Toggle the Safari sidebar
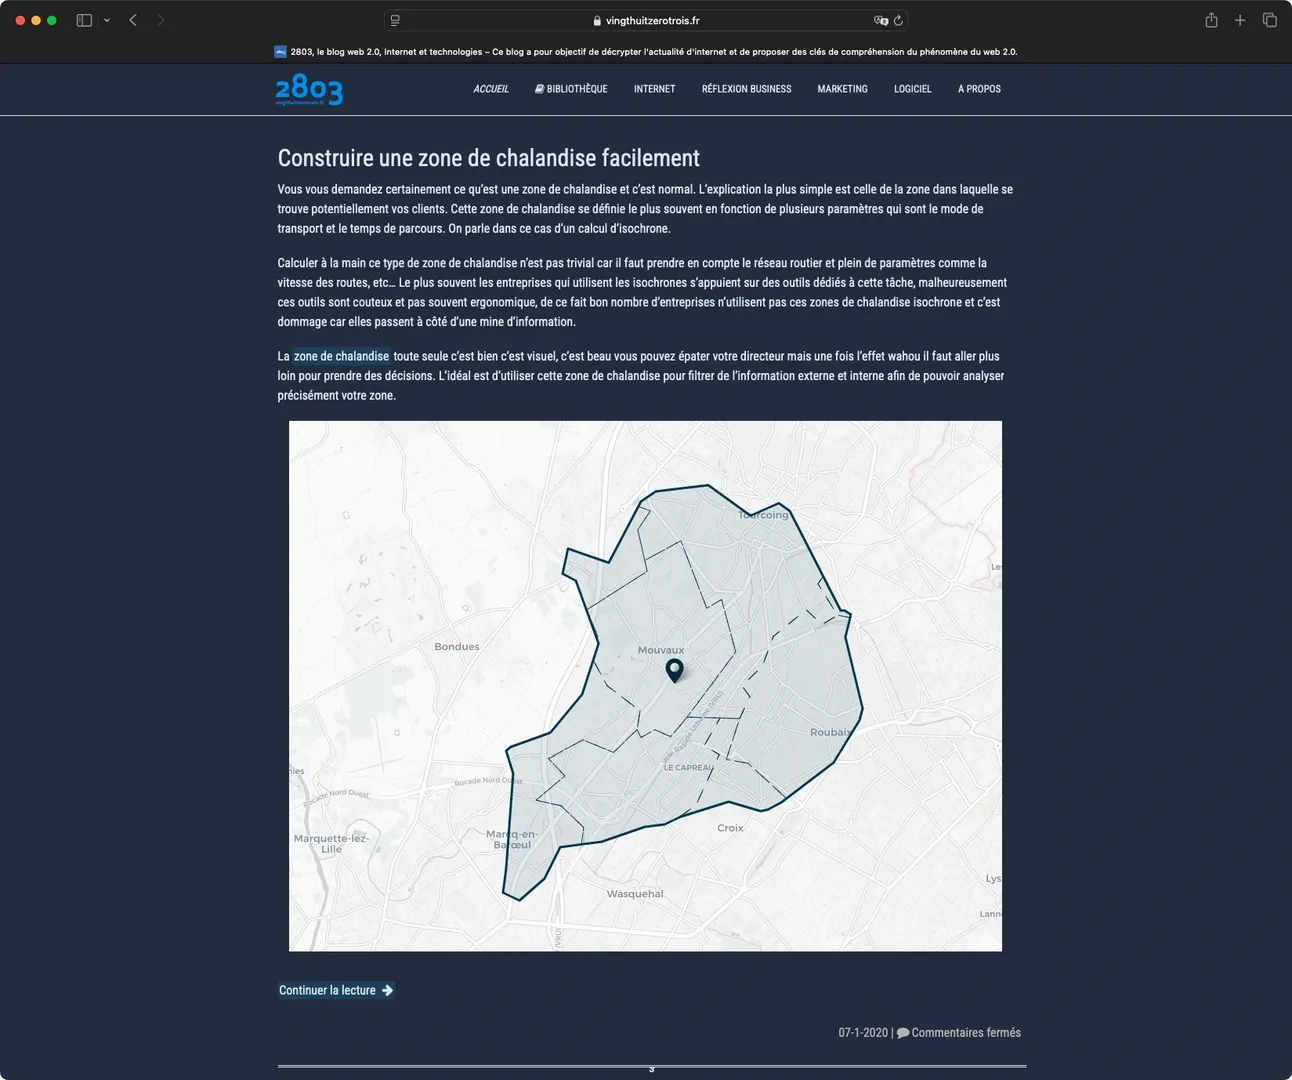The image size is (1292, 1080). (x=84, y=20)
